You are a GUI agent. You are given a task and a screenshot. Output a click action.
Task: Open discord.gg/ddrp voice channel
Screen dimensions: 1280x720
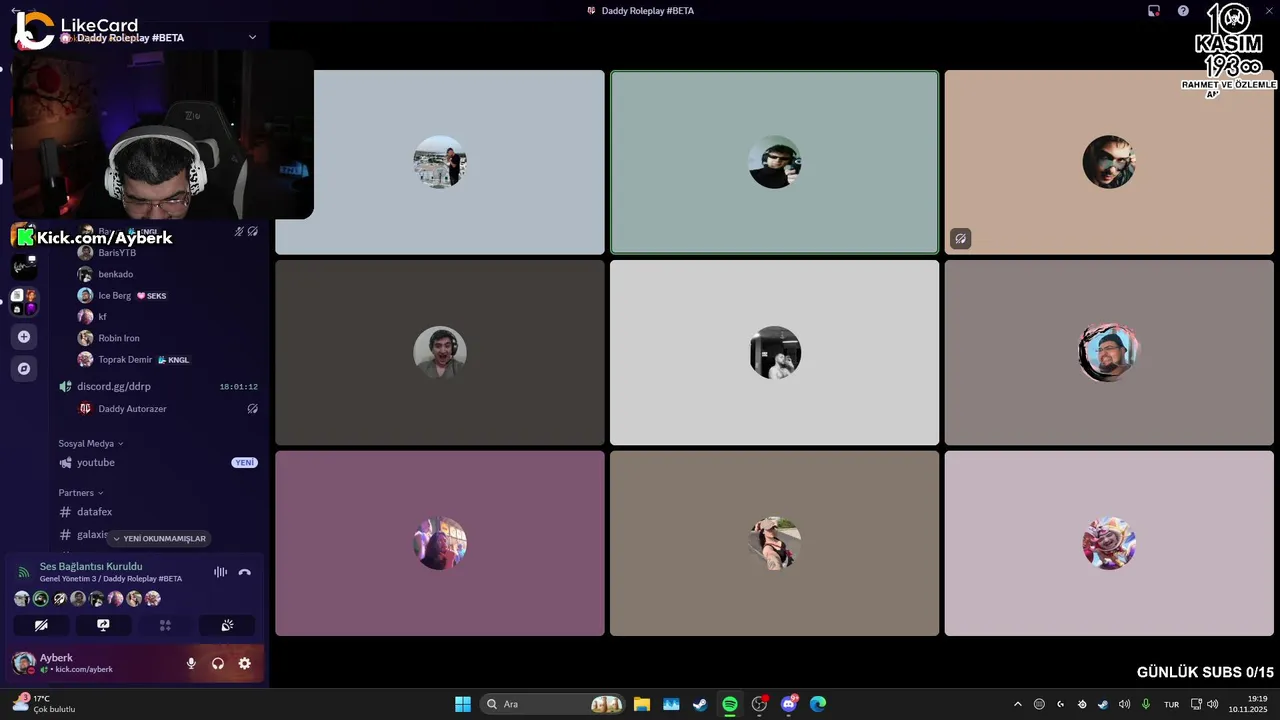(158, 386)
